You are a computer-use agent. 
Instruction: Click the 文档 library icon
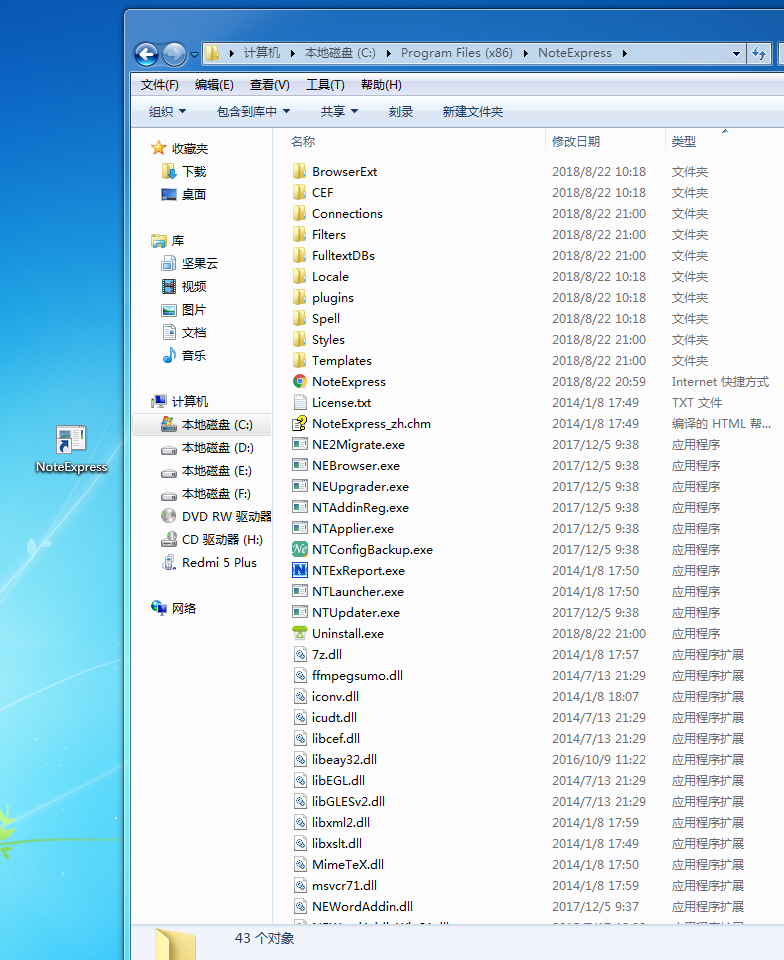[169, 332]
